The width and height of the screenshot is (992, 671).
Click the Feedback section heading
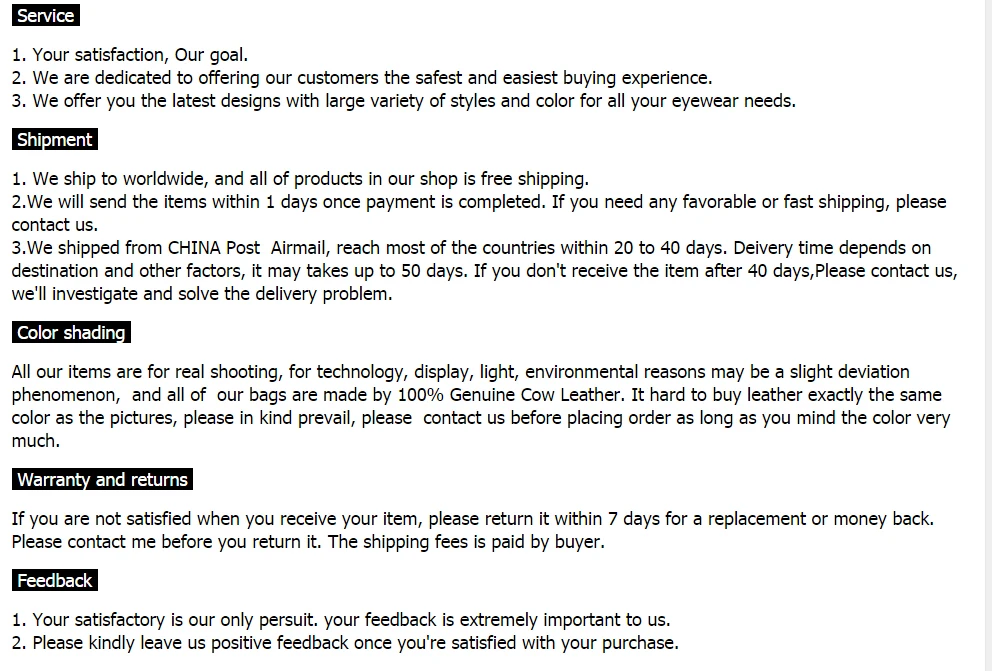click(54, 580)
